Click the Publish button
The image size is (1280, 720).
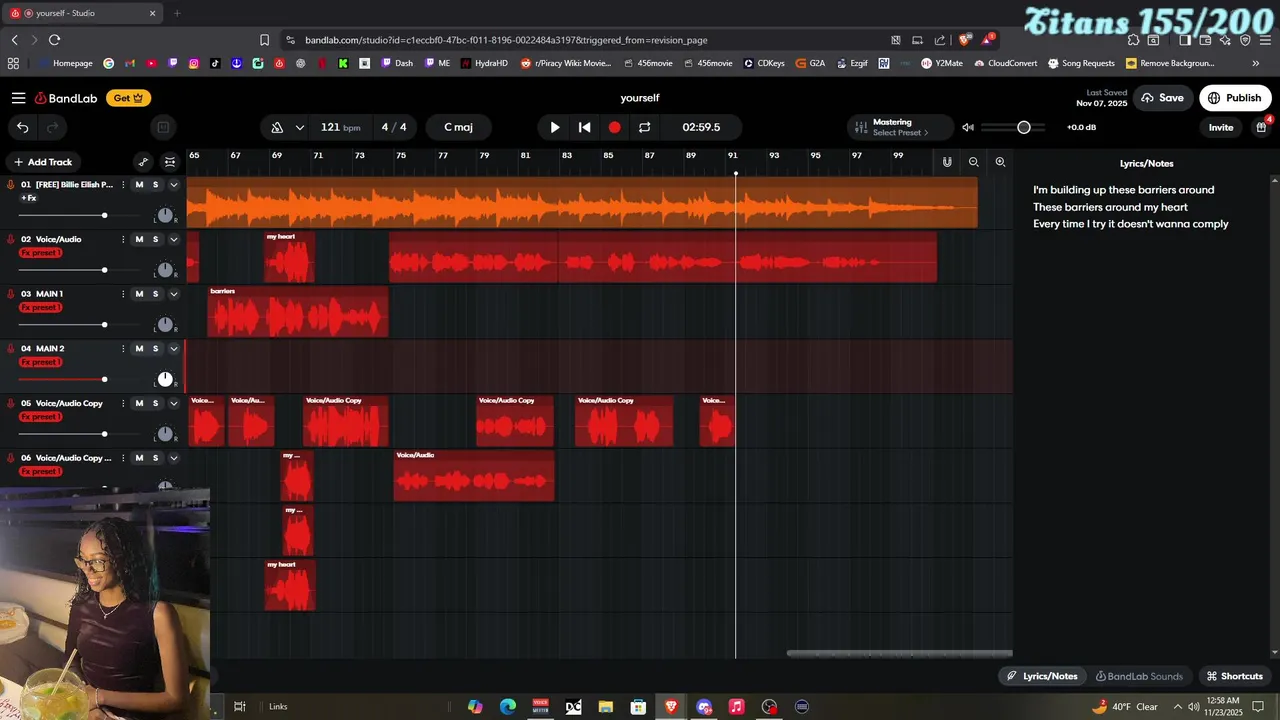tap(1235, 98)
